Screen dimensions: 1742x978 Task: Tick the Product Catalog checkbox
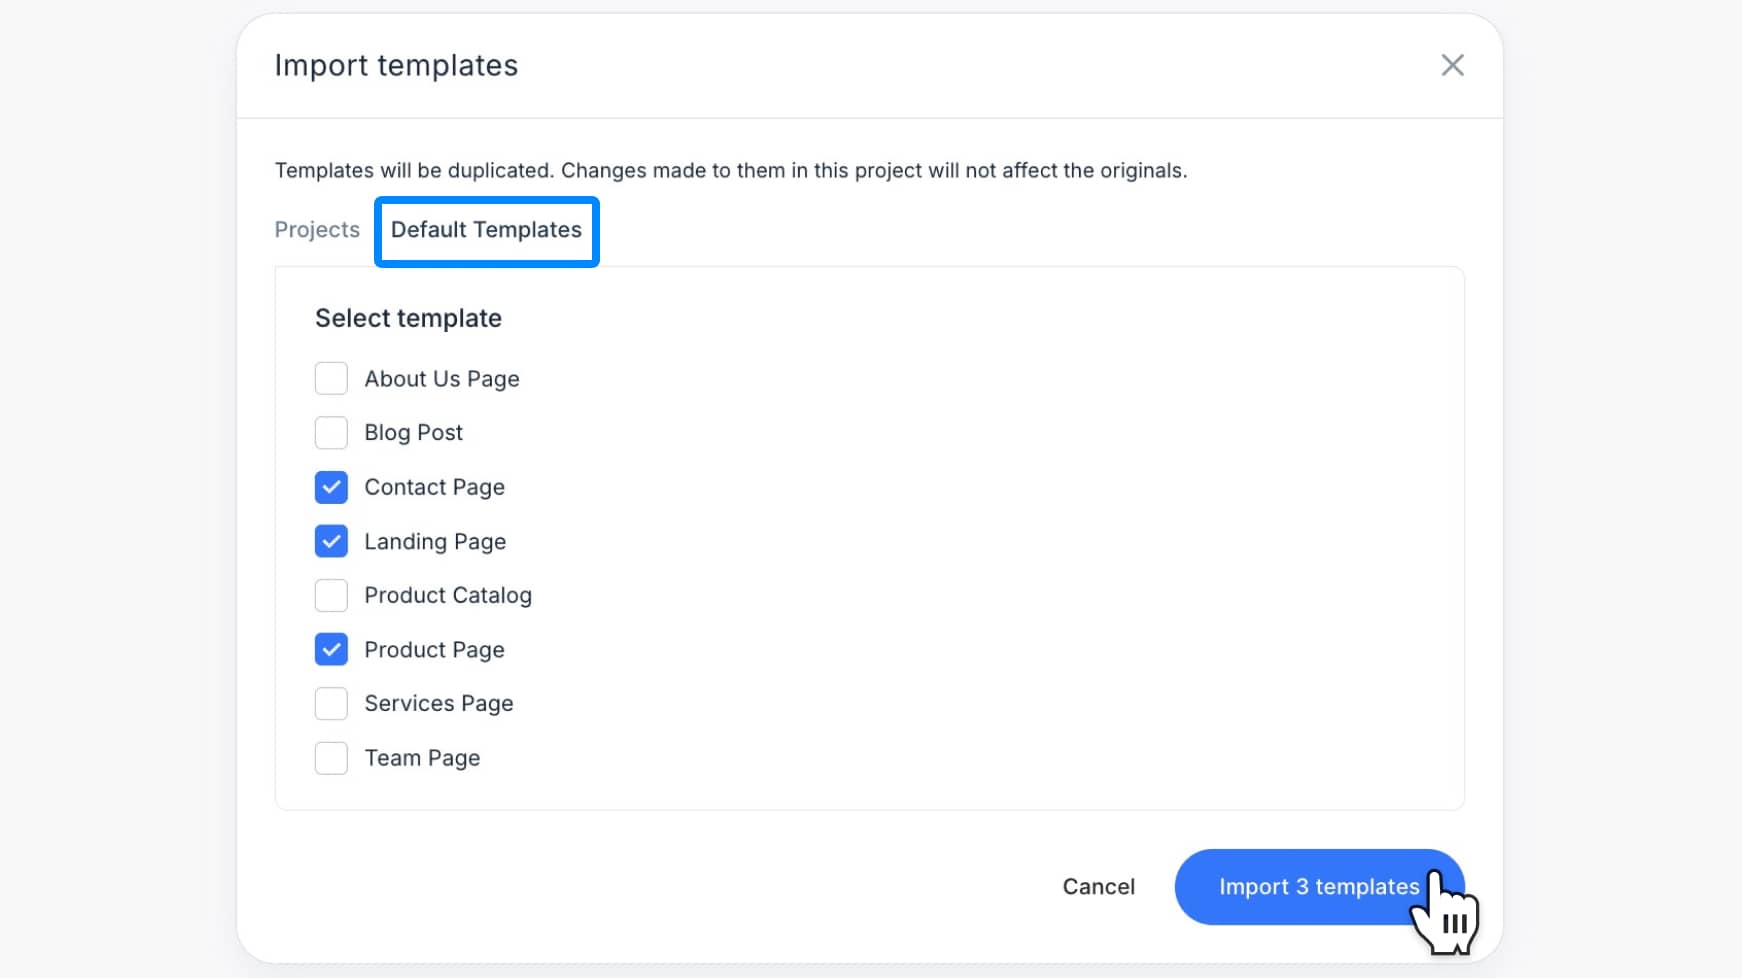point(331,595)
